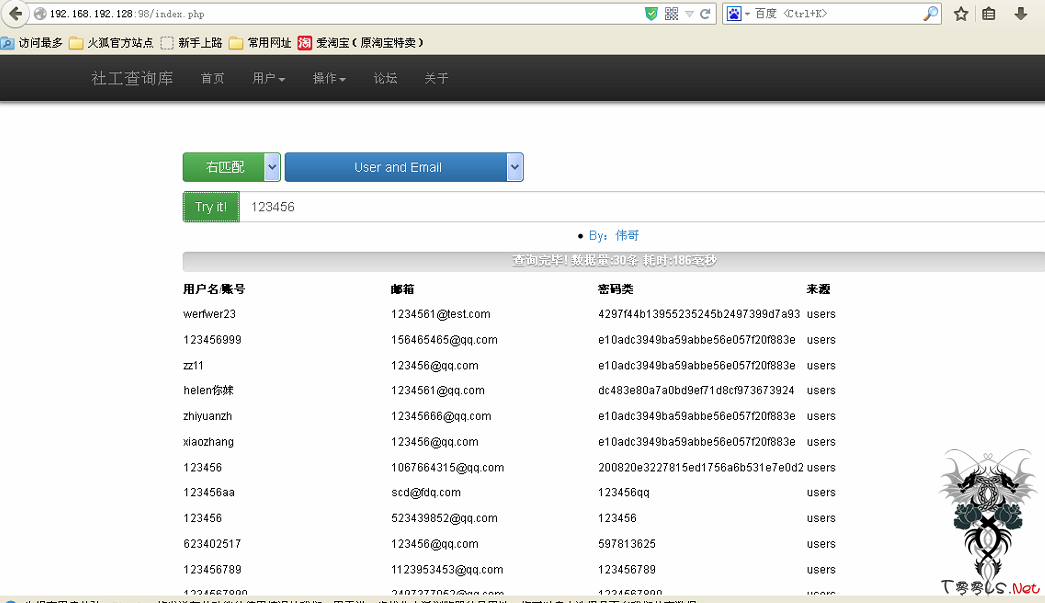Open the address bar history dropdown arrow
Image resolution: width=1045 pixels, height=603 pixels.
689,14
